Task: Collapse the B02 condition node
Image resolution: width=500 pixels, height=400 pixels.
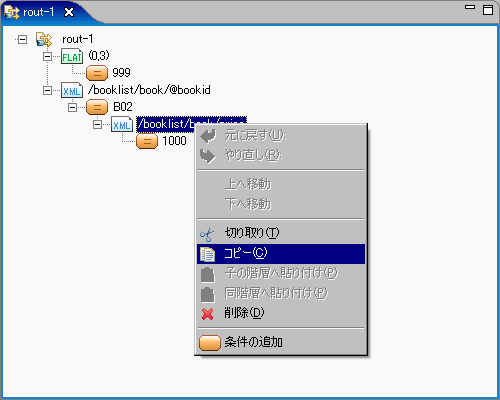Action: 72,107
